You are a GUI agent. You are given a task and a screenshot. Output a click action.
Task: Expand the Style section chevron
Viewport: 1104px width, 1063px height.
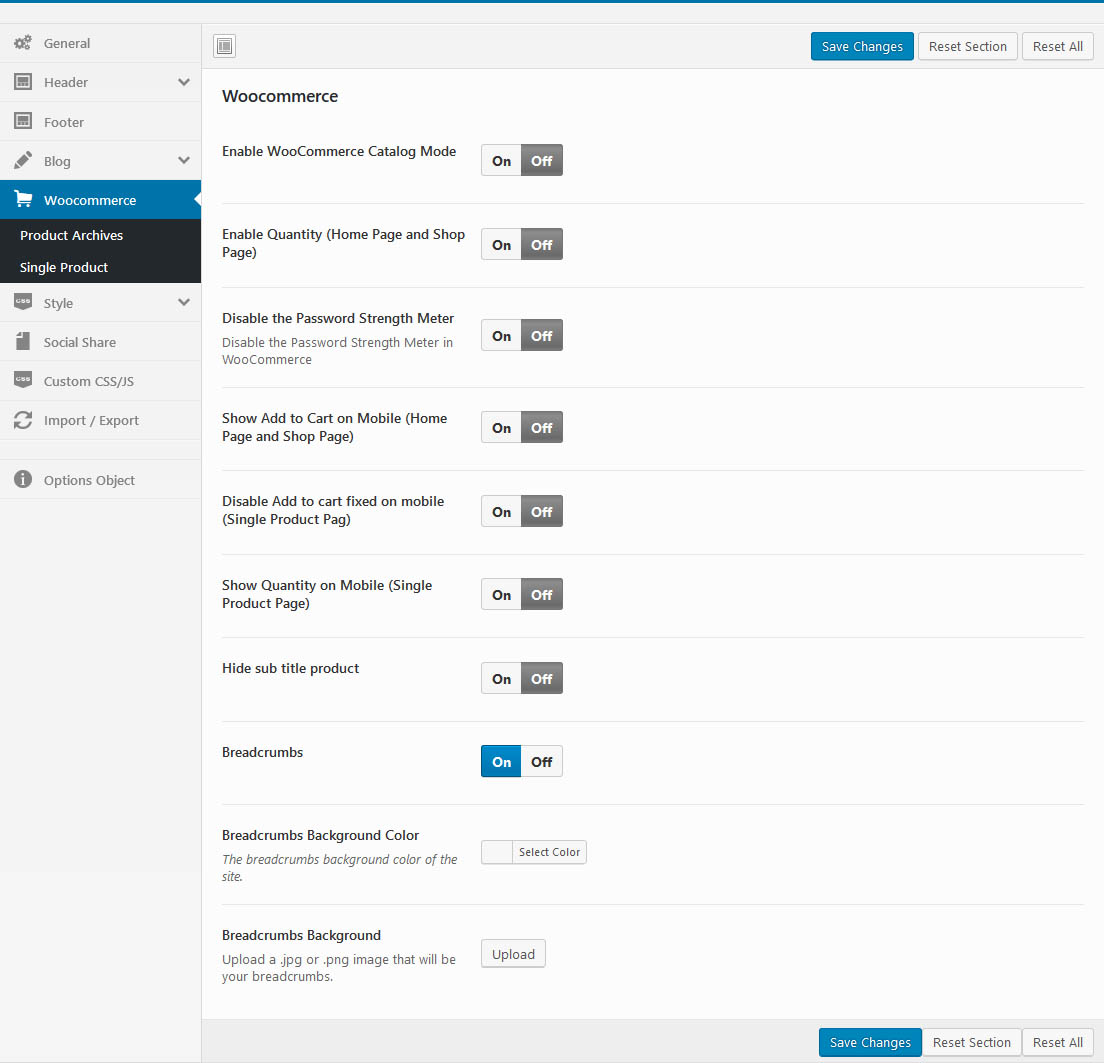184,302
